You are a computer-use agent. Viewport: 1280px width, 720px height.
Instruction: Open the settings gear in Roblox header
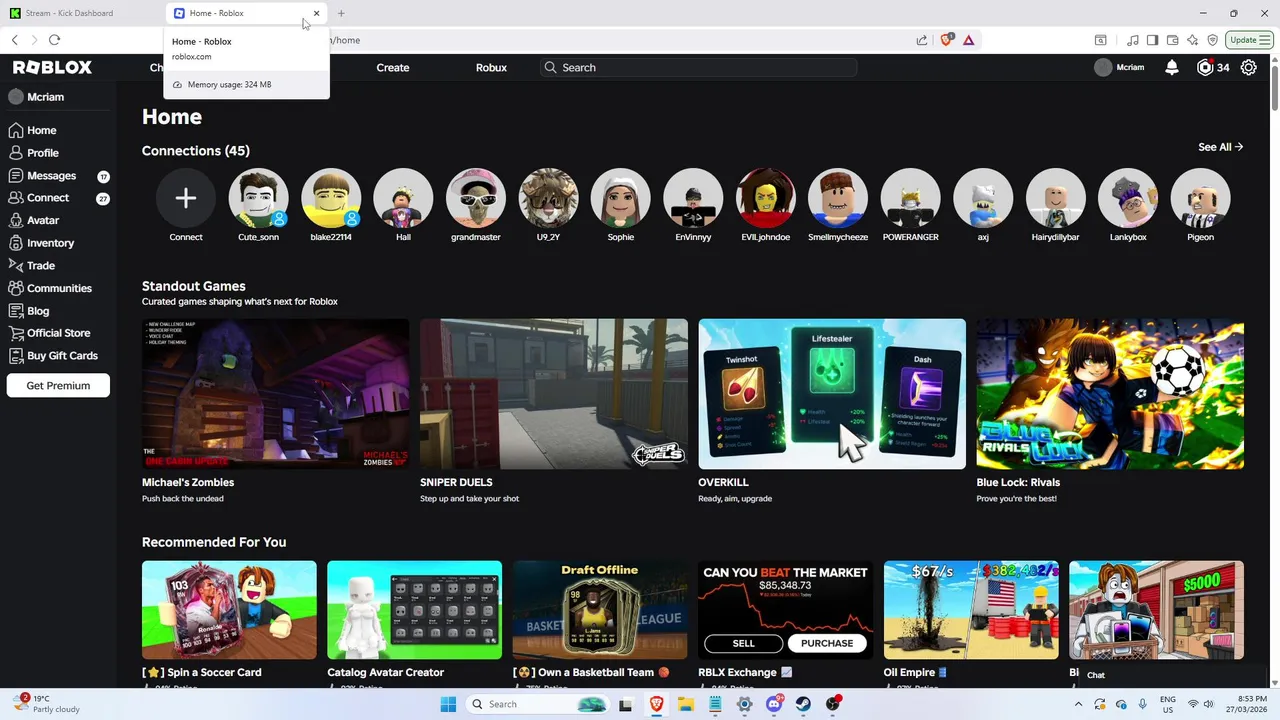tap(1249, 67)
